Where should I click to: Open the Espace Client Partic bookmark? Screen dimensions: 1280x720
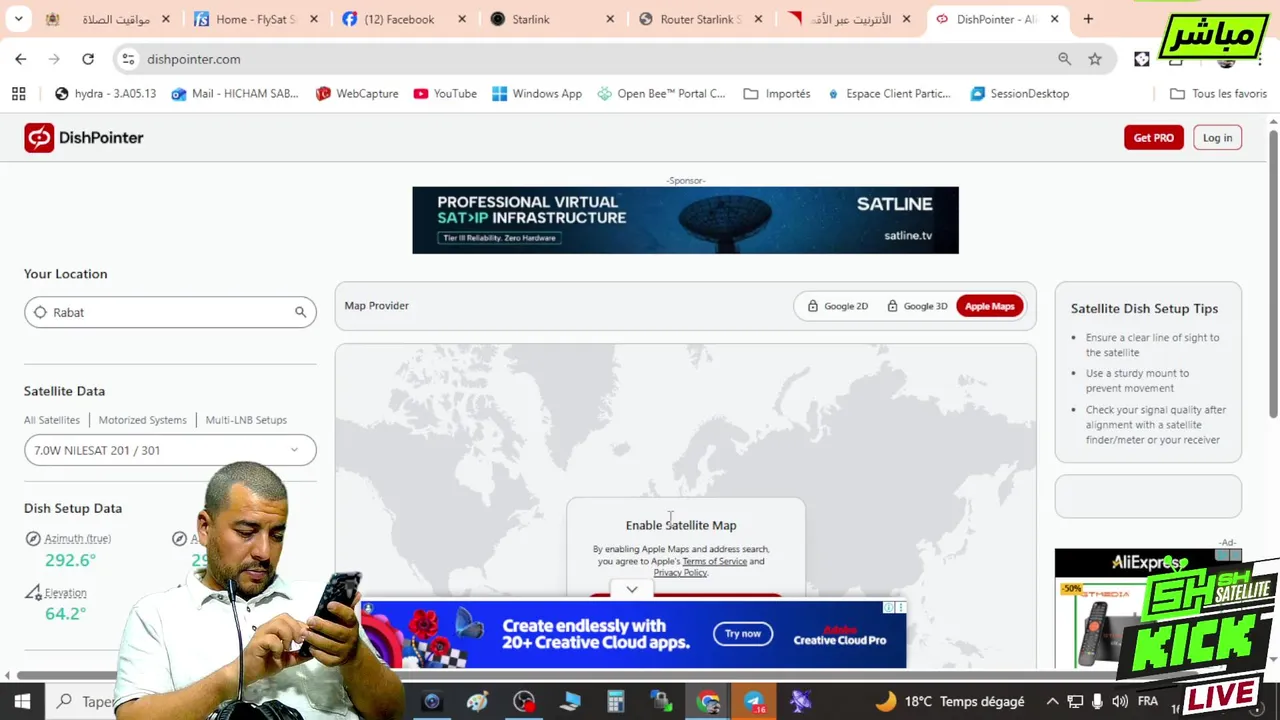[889, 93]
